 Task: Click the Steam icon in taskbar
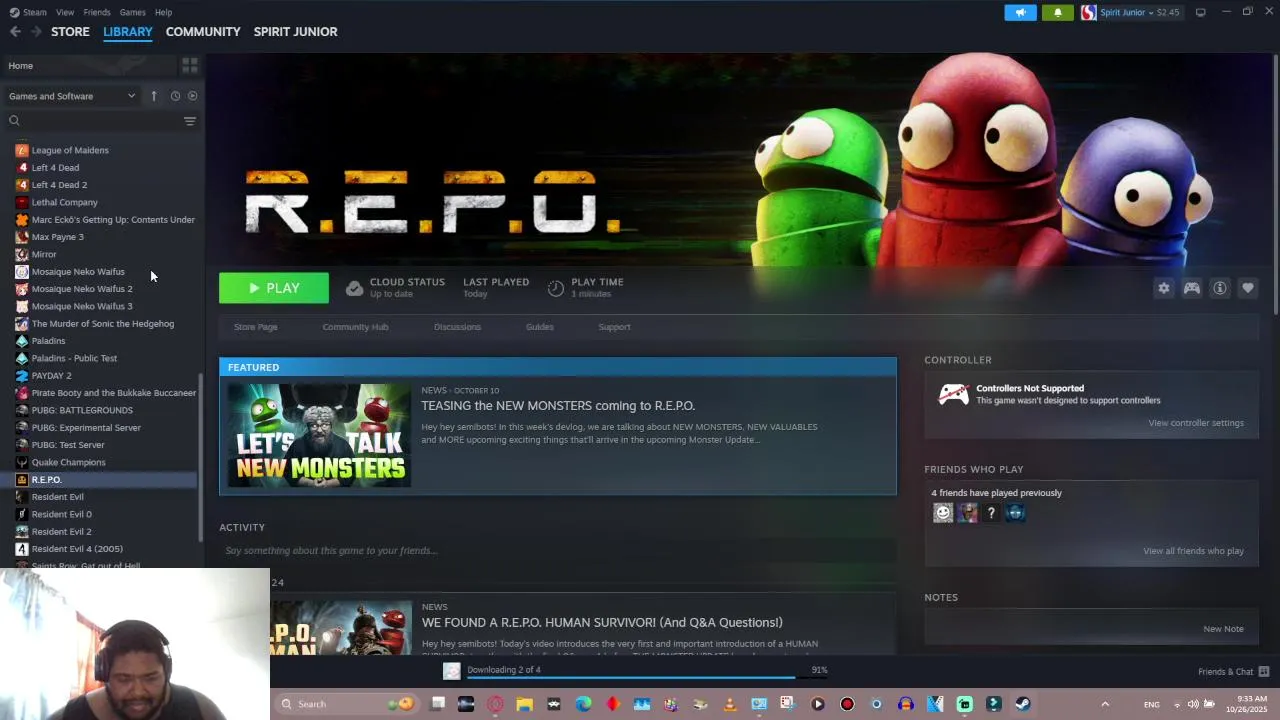point(1022,704)
